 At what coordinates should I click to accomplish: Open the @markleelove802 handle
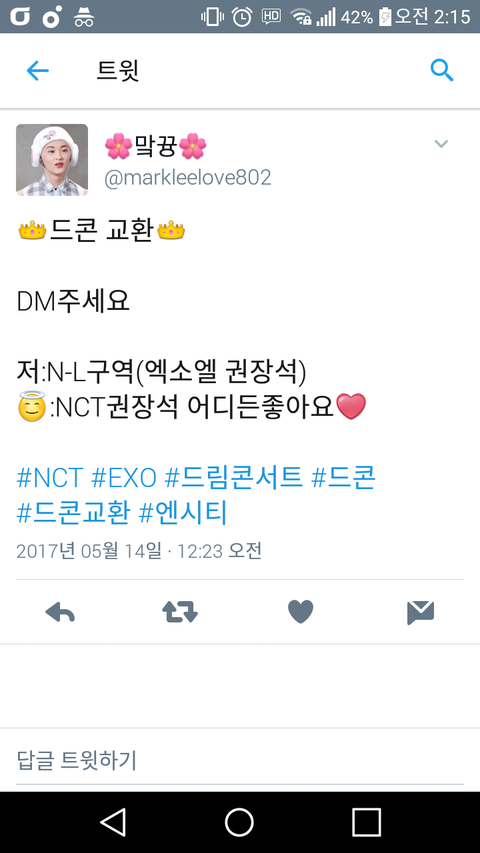(x=187, y=178)
